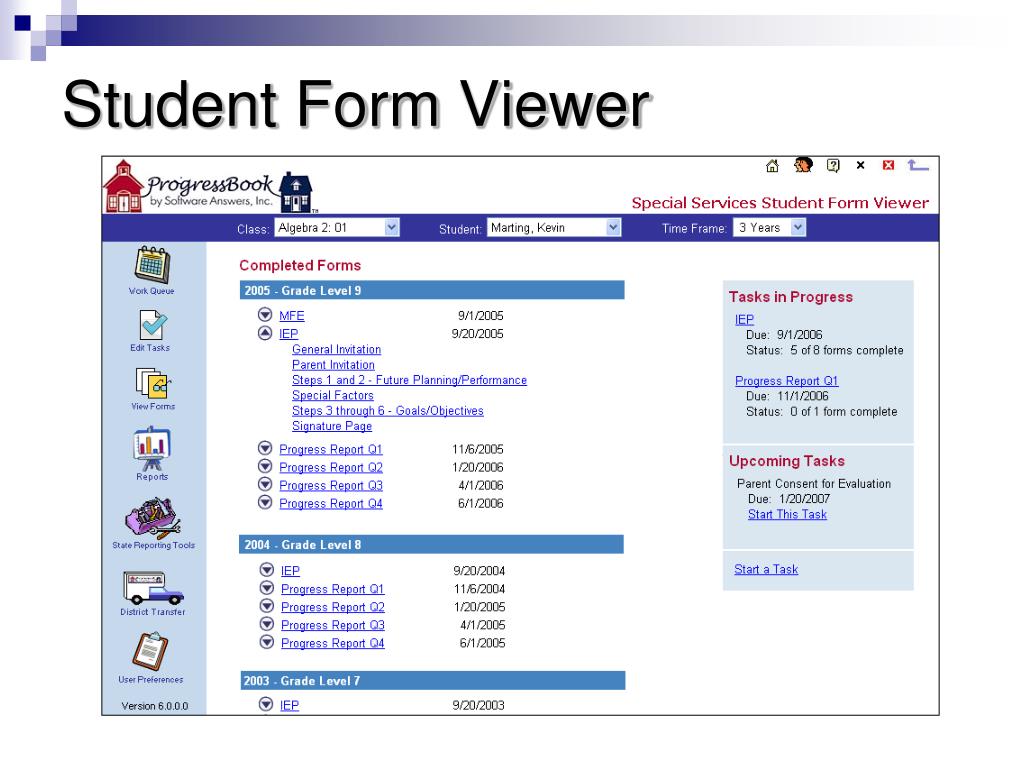Open the Work Queue calendar icon

click(152, 264)
